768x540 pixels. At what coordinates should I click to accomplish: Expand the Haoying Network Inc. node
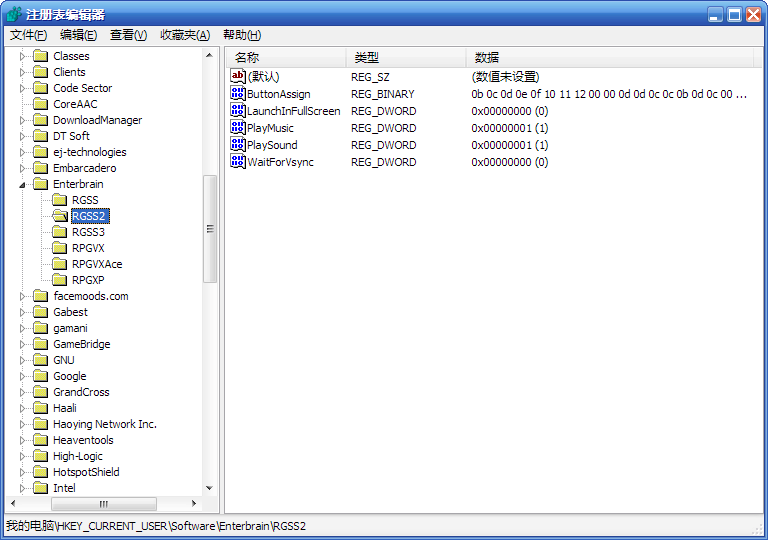pos(22,424)
